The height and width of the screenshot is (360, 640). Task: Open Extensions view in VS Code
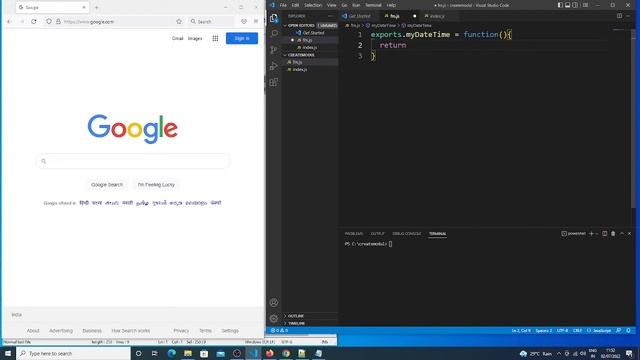274,82
